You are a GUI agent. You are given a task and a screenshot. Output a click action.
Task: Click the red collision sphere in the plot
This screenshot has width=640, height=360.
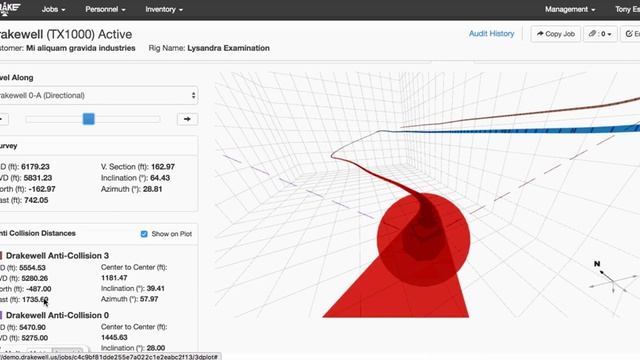click(423, 240)
